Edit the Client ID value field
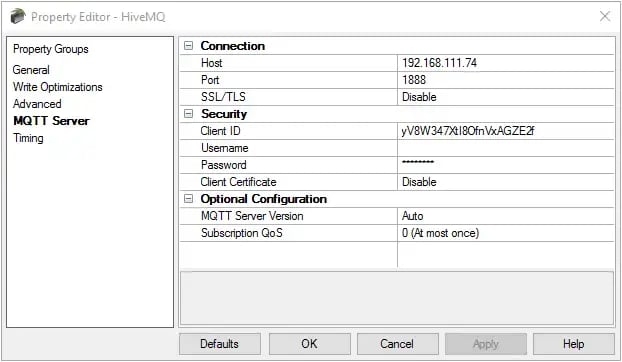622x362 pixels. (x=505, y=131)
